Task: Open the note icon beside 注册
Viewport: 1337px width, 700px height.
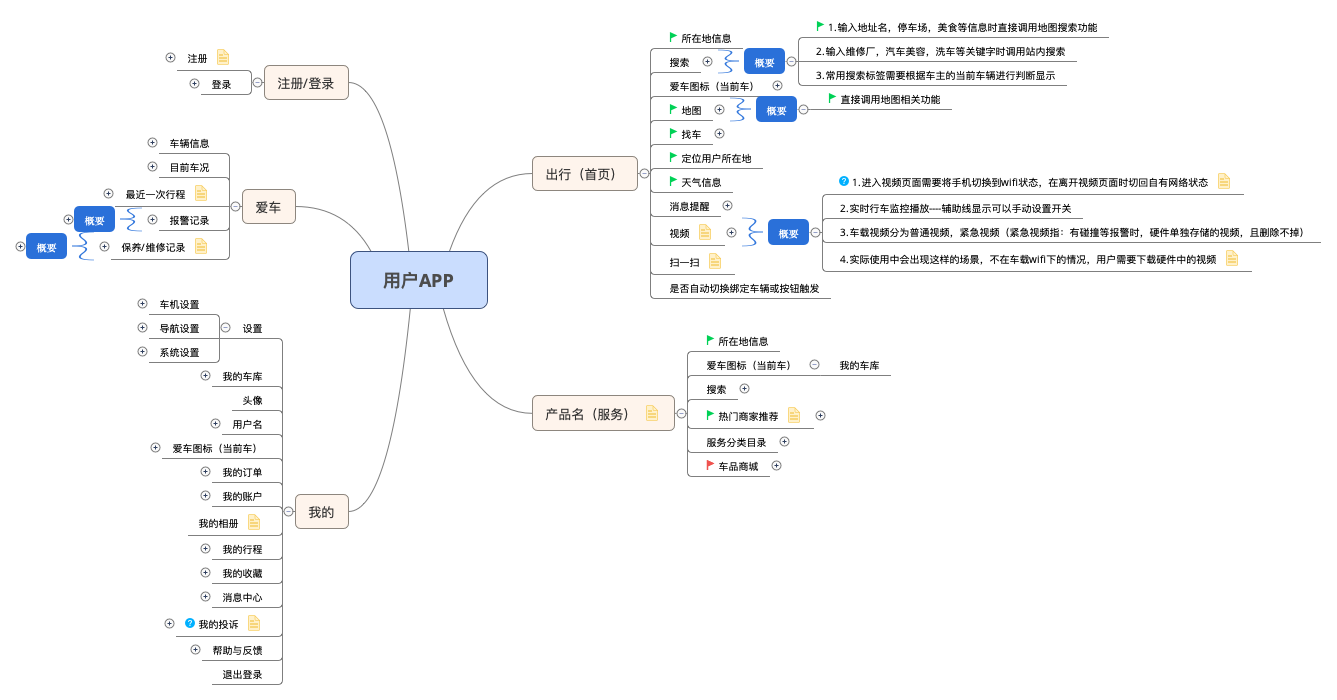Action: [223, 58]
